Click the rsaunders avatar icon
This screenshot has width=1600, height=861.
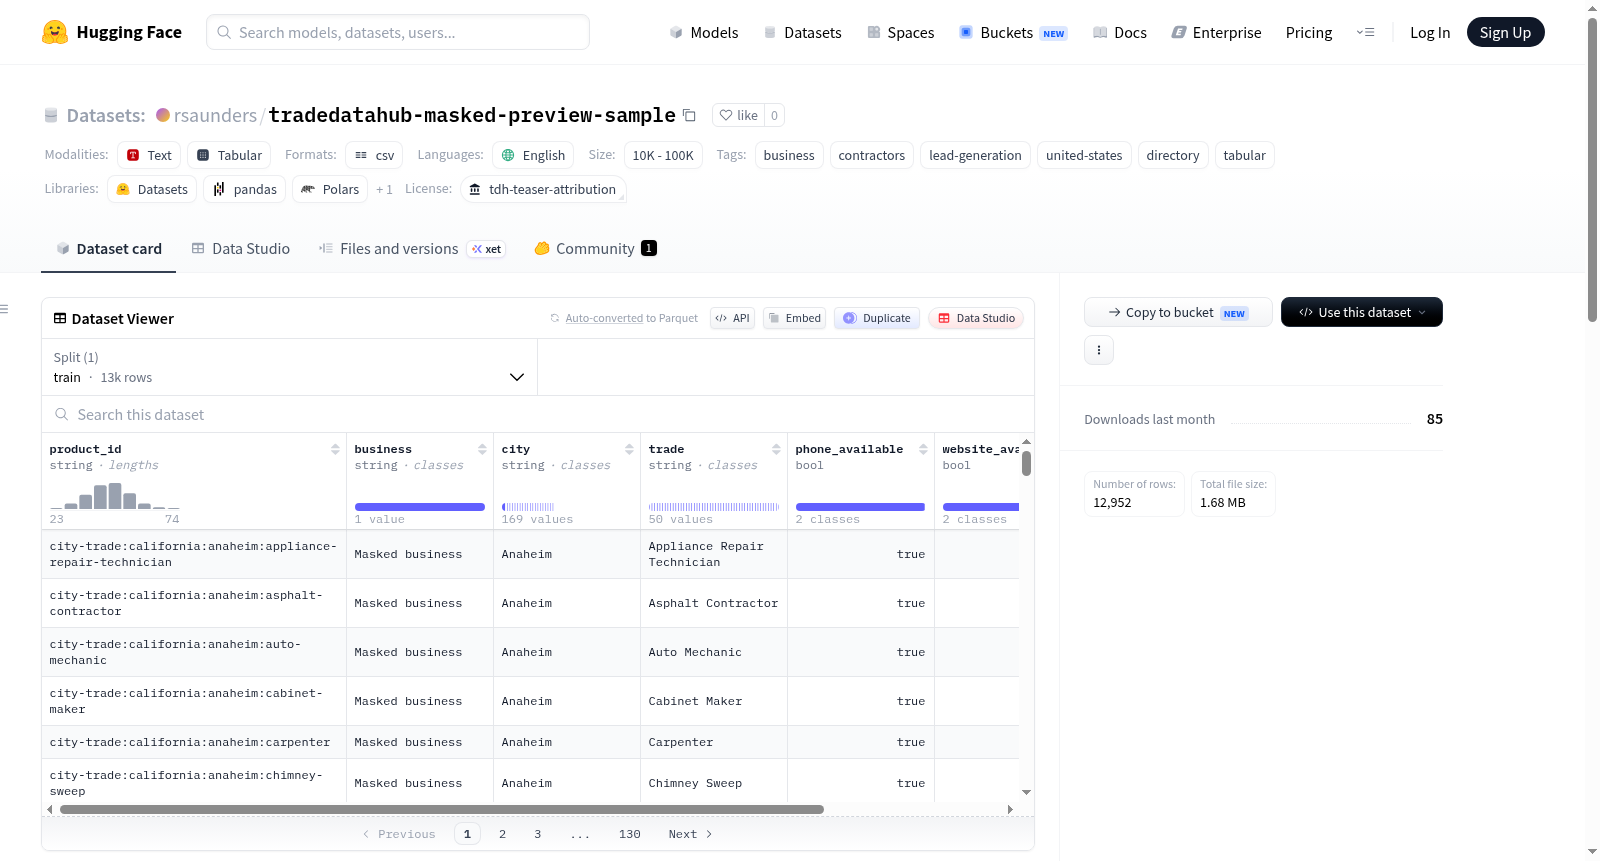[x=163, y=115]
